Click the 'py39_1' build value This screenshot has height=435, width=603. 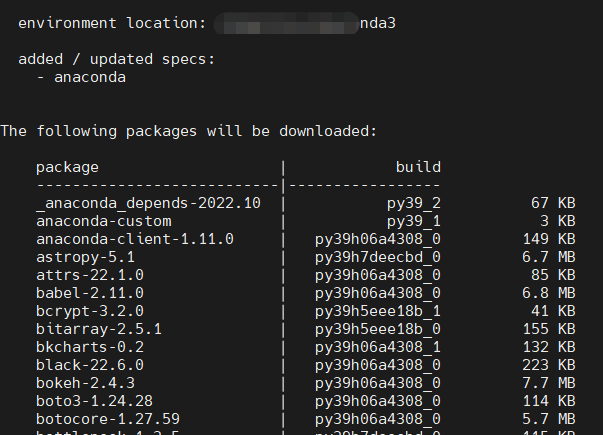click(414, 222)
